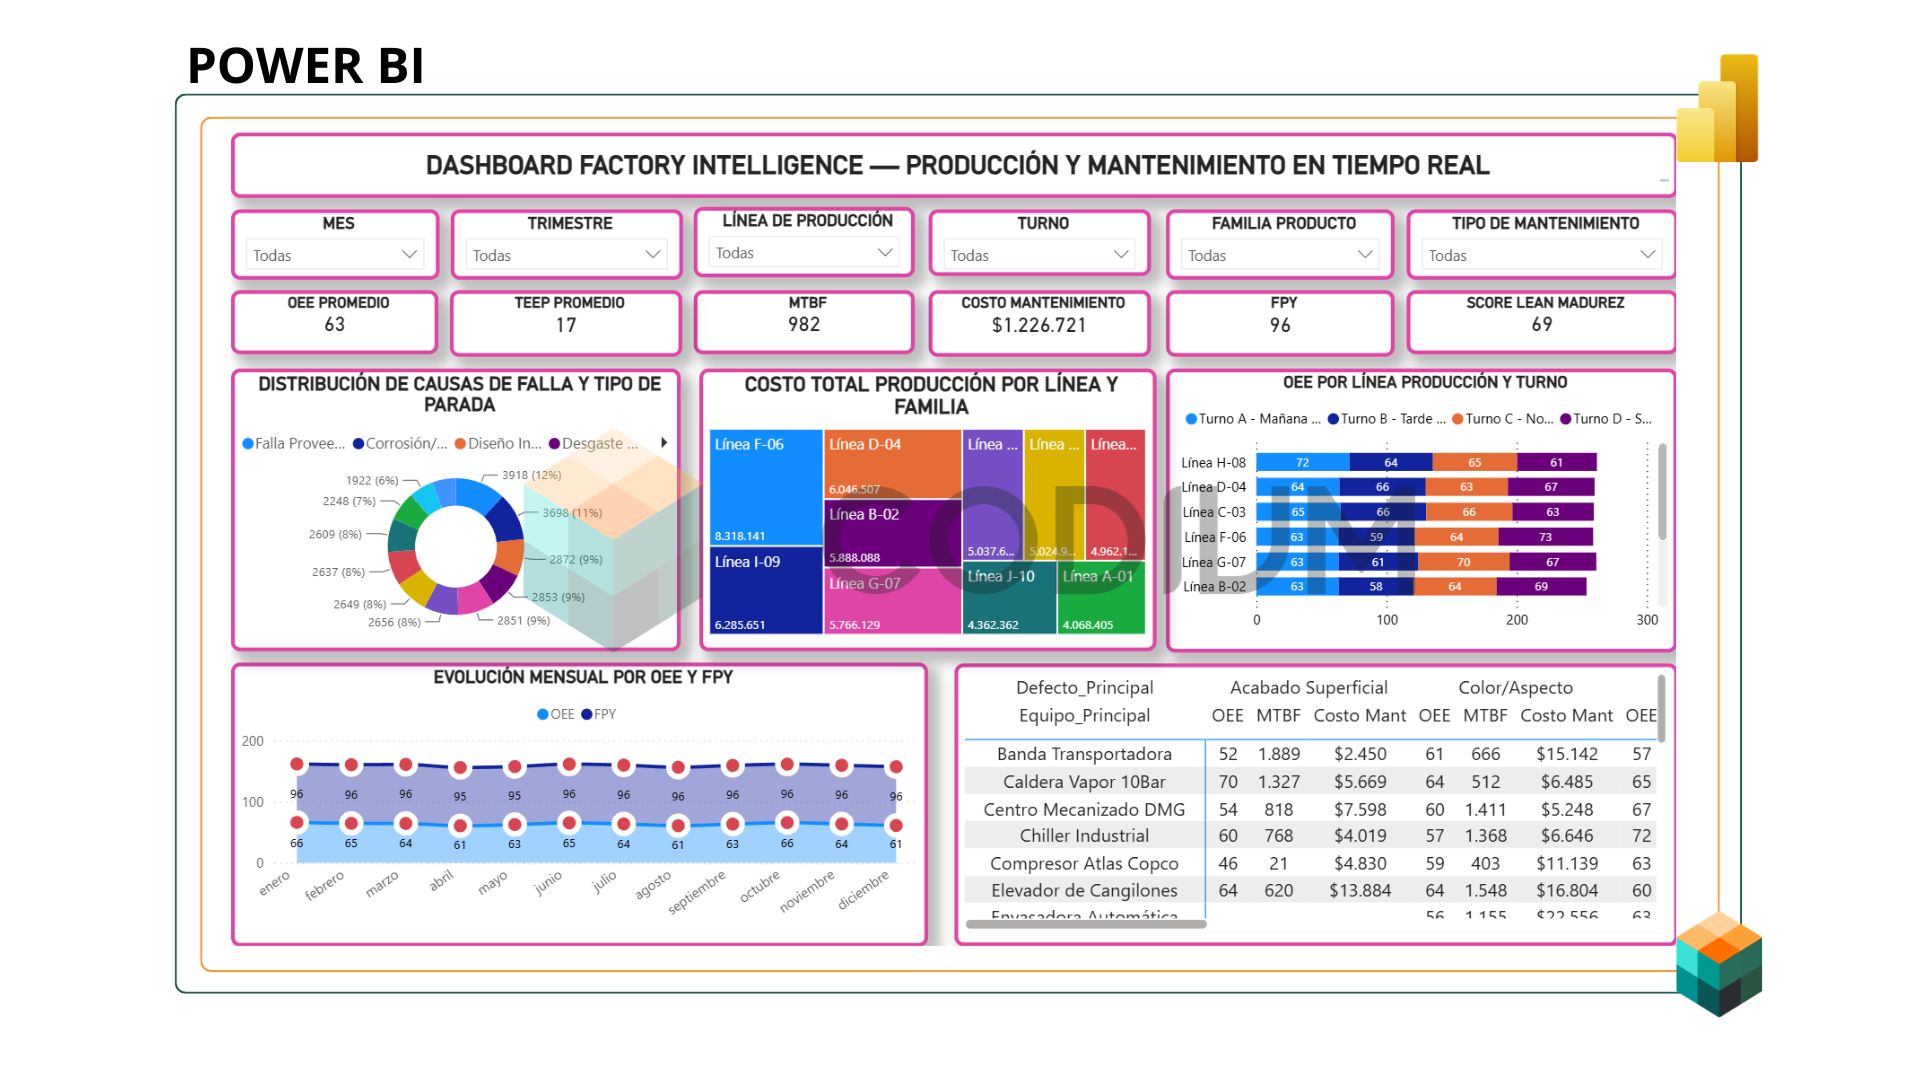This screenshot has width=1920, height=1080.
Task: Click the $15.142 cost cell
Action: [1567, 754]
